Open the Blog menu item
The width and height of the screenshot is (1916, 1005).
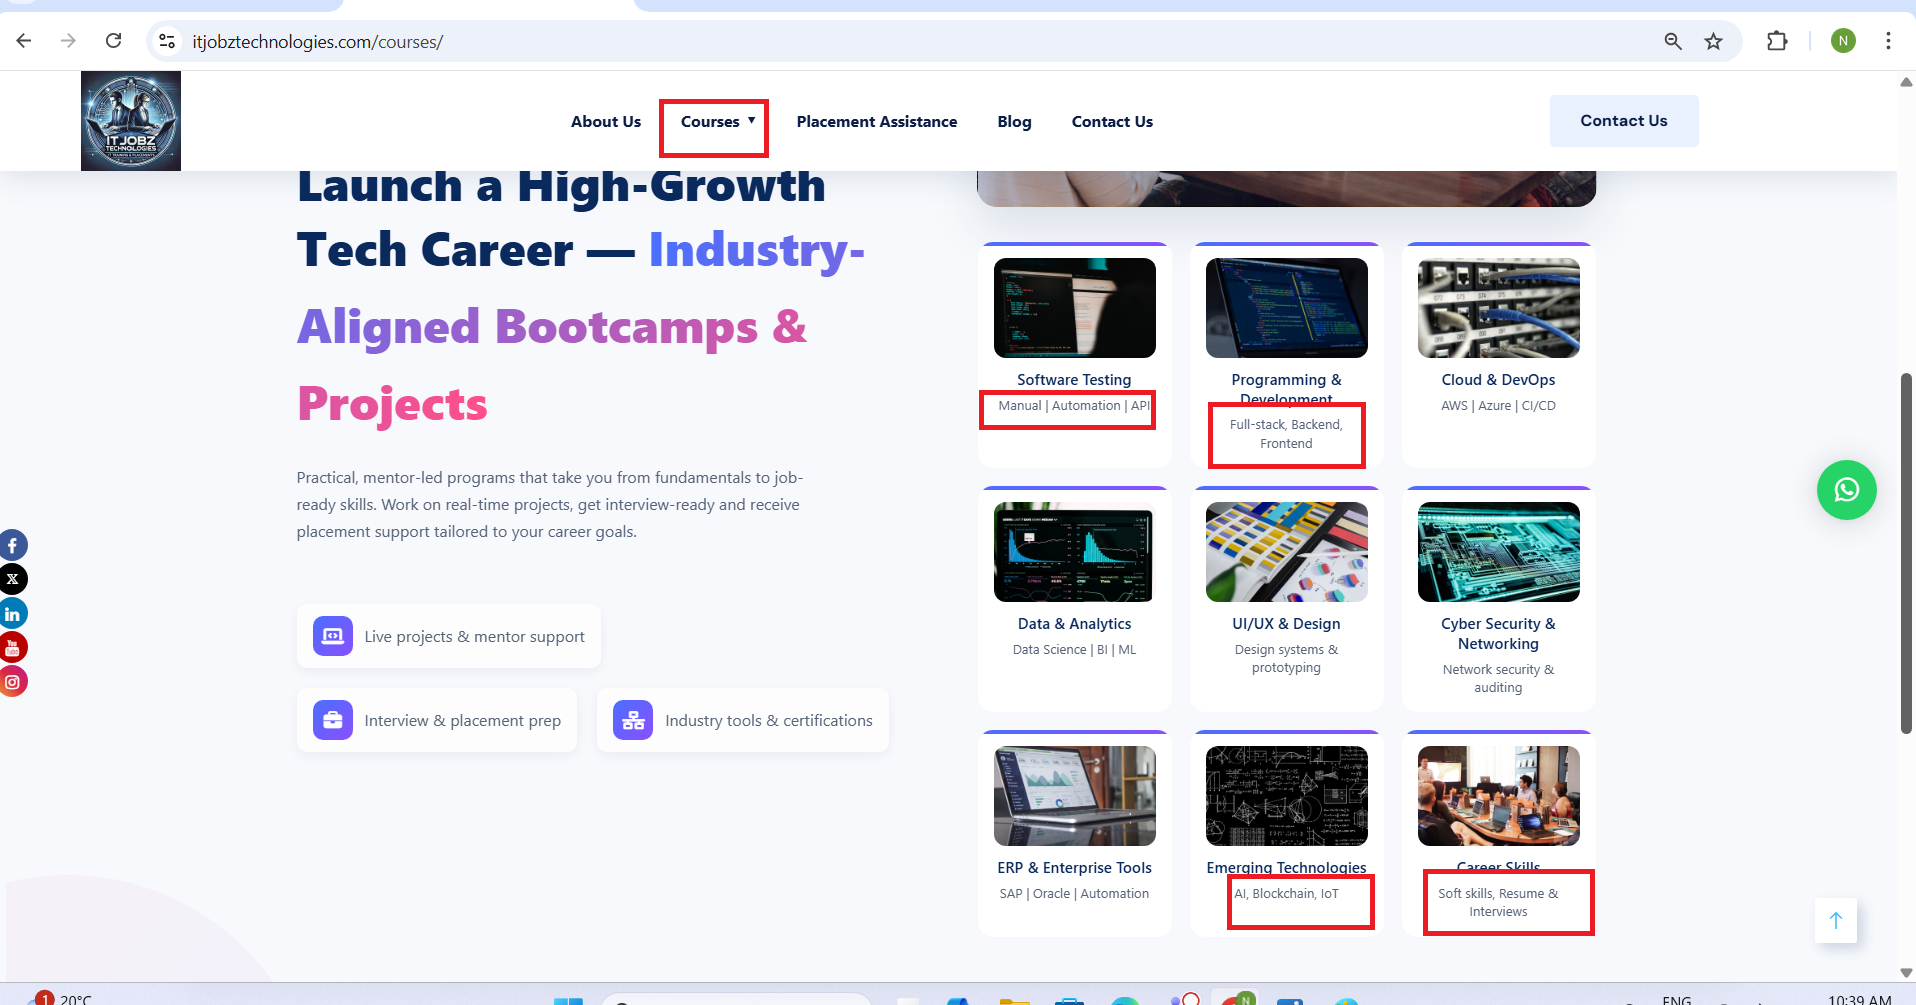[x=1014, y=122]
